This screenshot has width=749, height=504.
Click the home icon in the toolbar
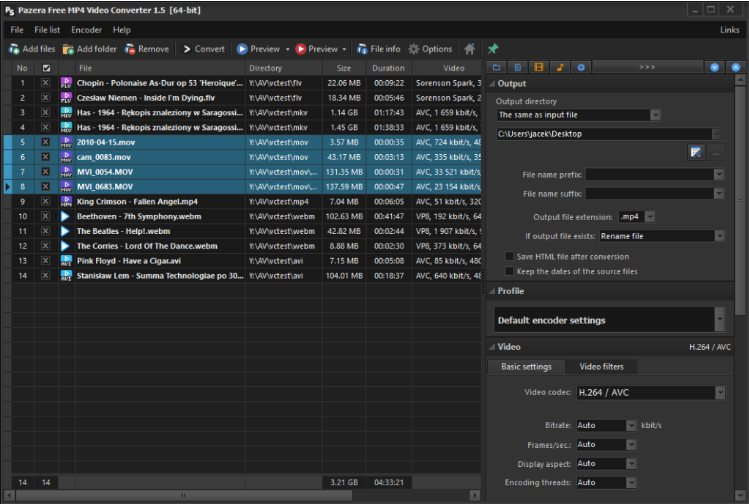(470, 49)
